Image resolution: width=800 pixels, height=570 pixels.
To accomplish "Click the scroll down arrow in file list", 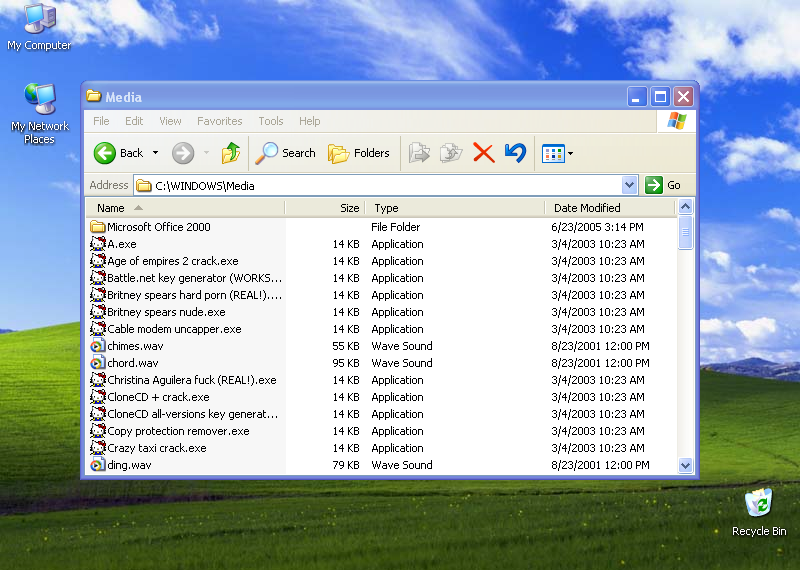I will (685, 465).
